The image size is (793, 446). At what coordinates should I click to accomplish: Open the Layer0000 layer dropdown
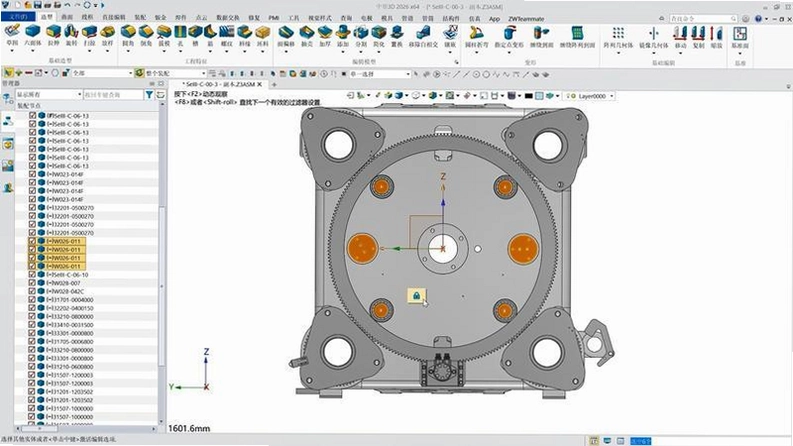pos(612,96)
